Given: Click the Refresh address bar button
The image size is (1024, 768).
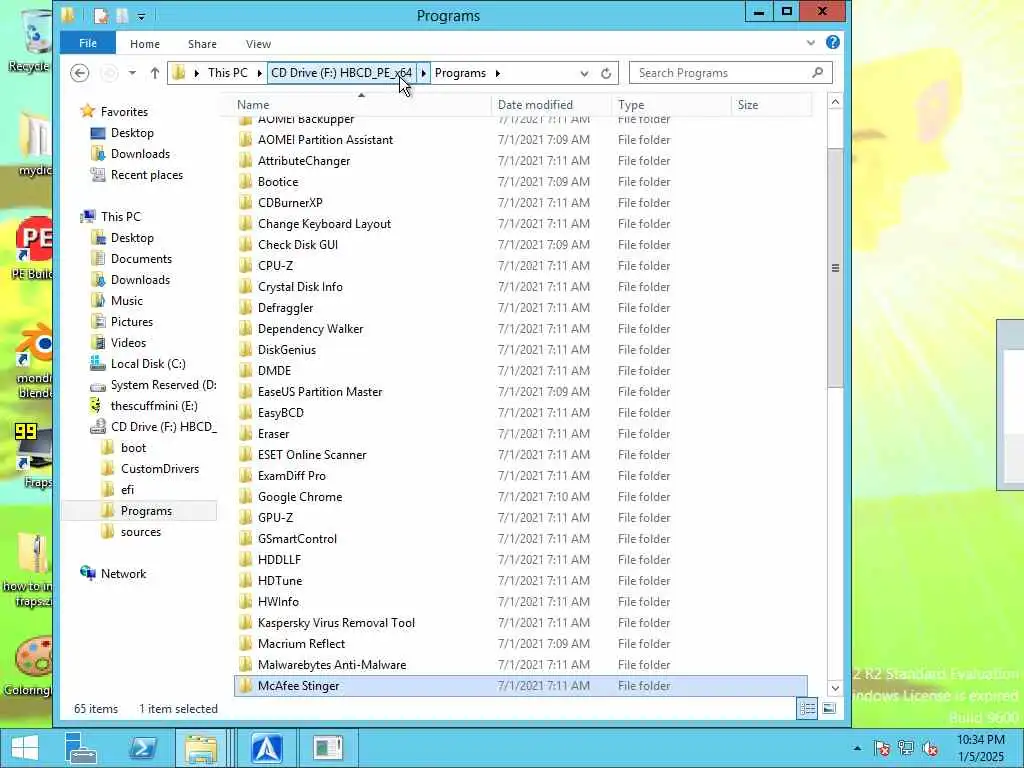Looking at the screenshot, I should [x=606, y=73].
